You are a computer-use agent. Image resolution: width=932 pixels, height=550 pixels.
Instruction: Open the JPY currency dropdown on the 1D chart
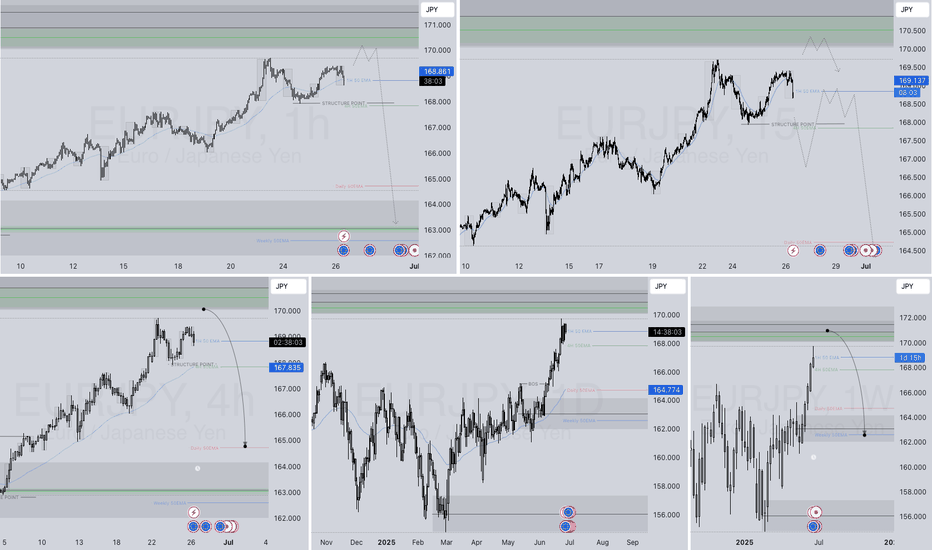[667, 287]
